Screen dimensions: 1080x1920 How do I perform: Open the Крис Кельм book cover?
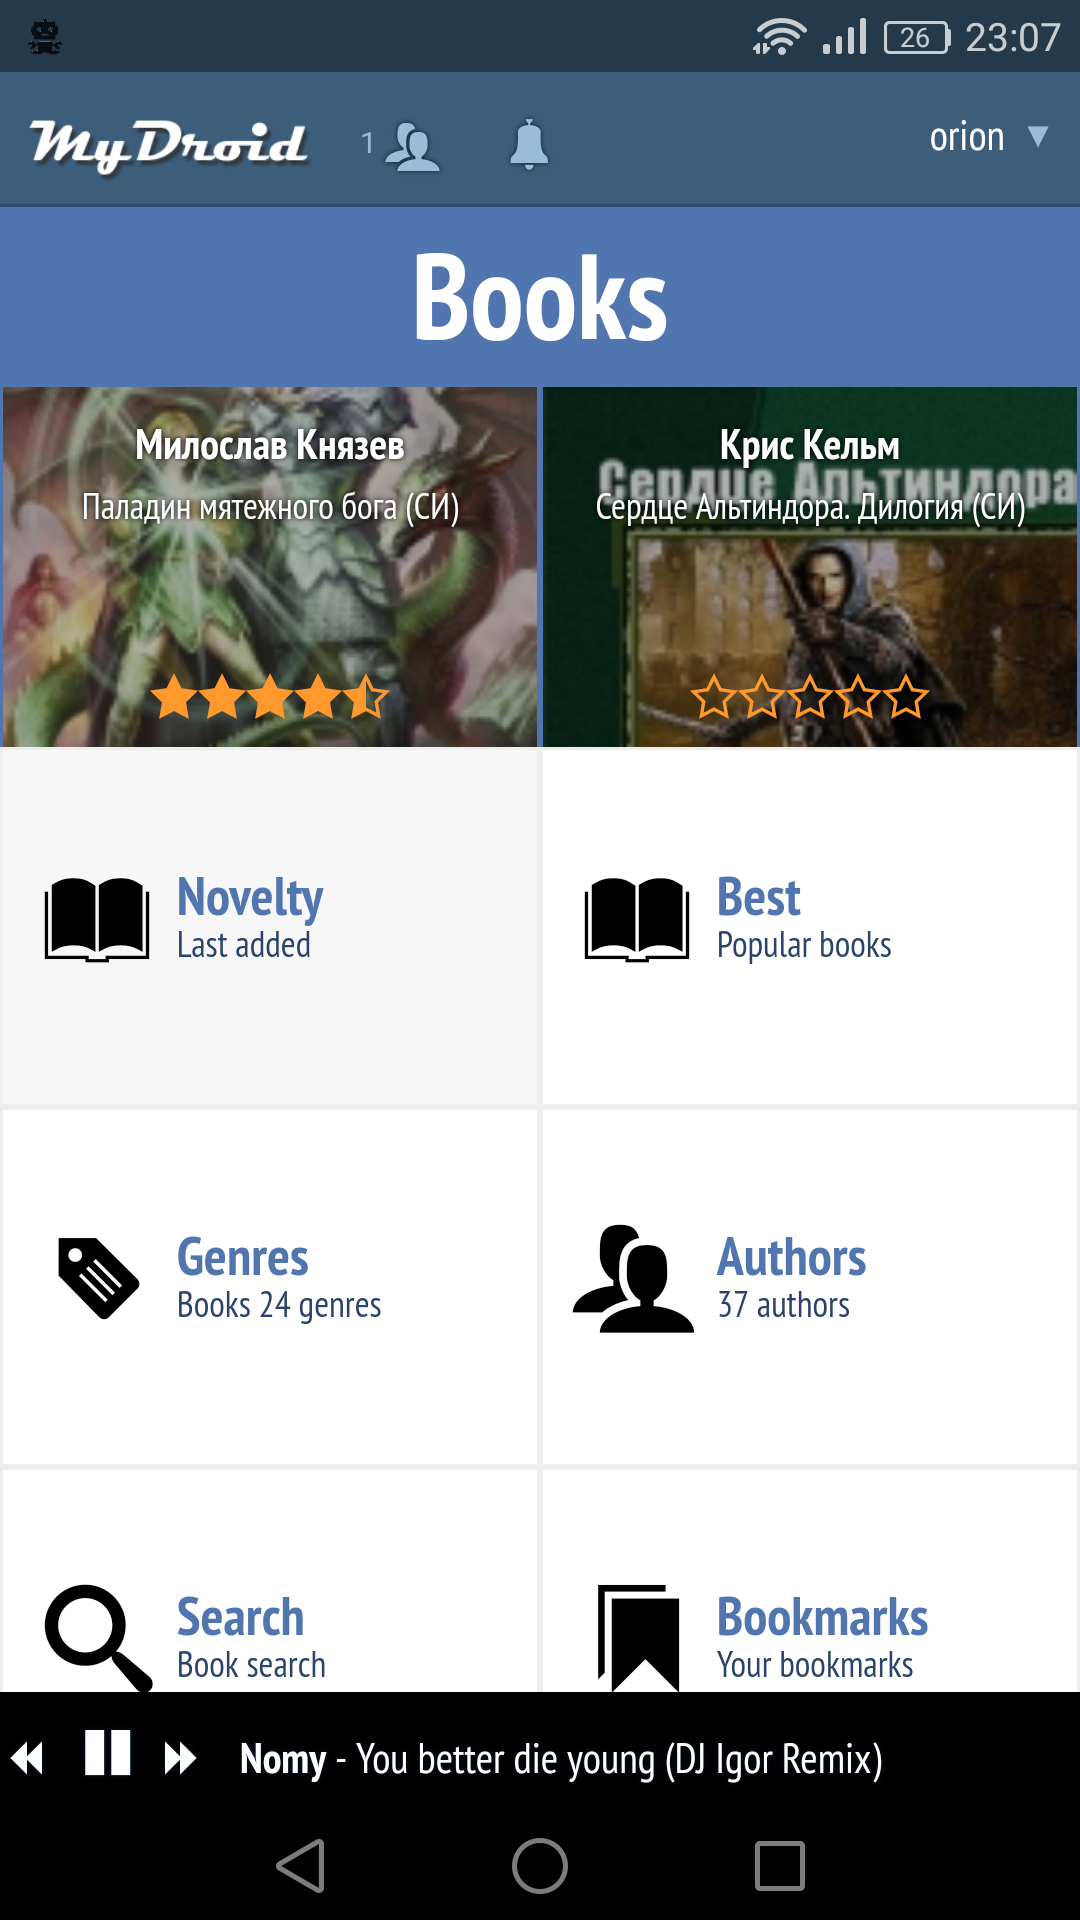[810, 567]
